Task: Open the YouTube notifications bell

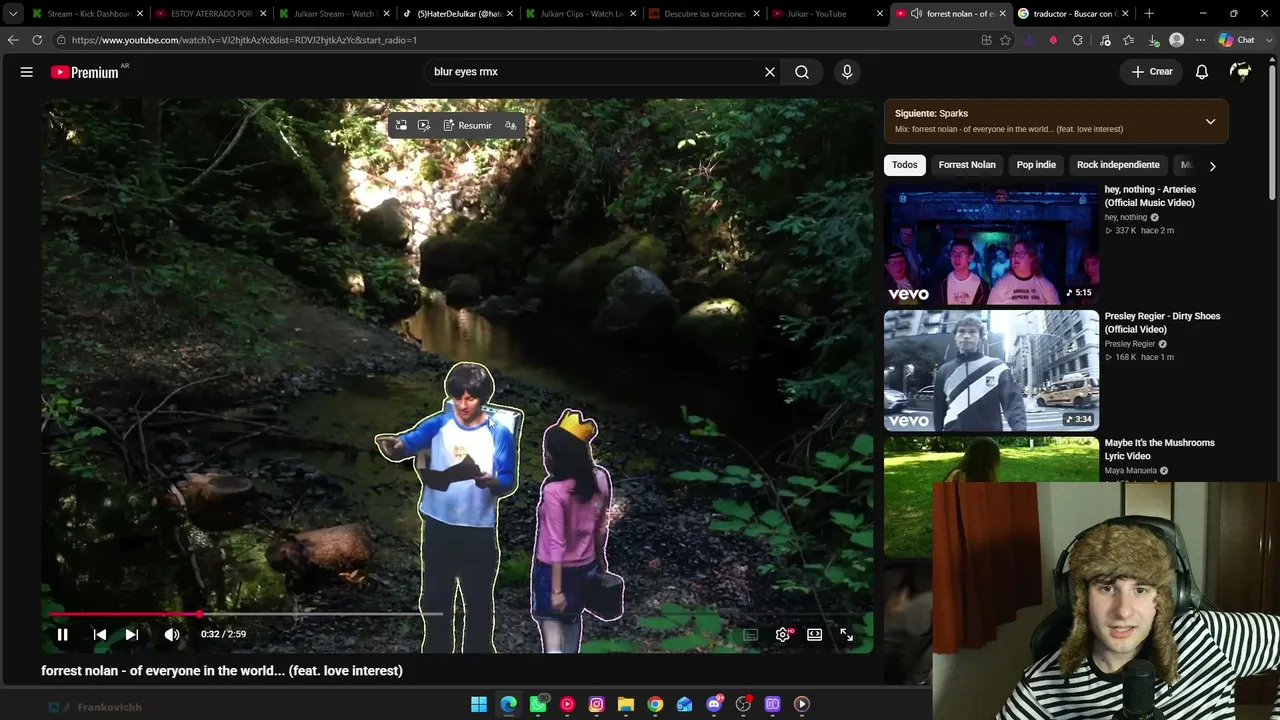Action: [1202, 72]
